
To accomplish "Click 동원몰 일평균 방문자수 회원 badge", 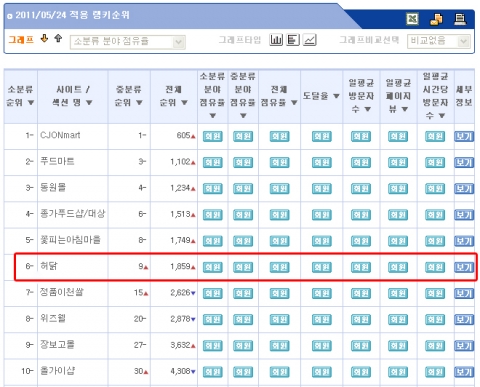I will 361,189.
